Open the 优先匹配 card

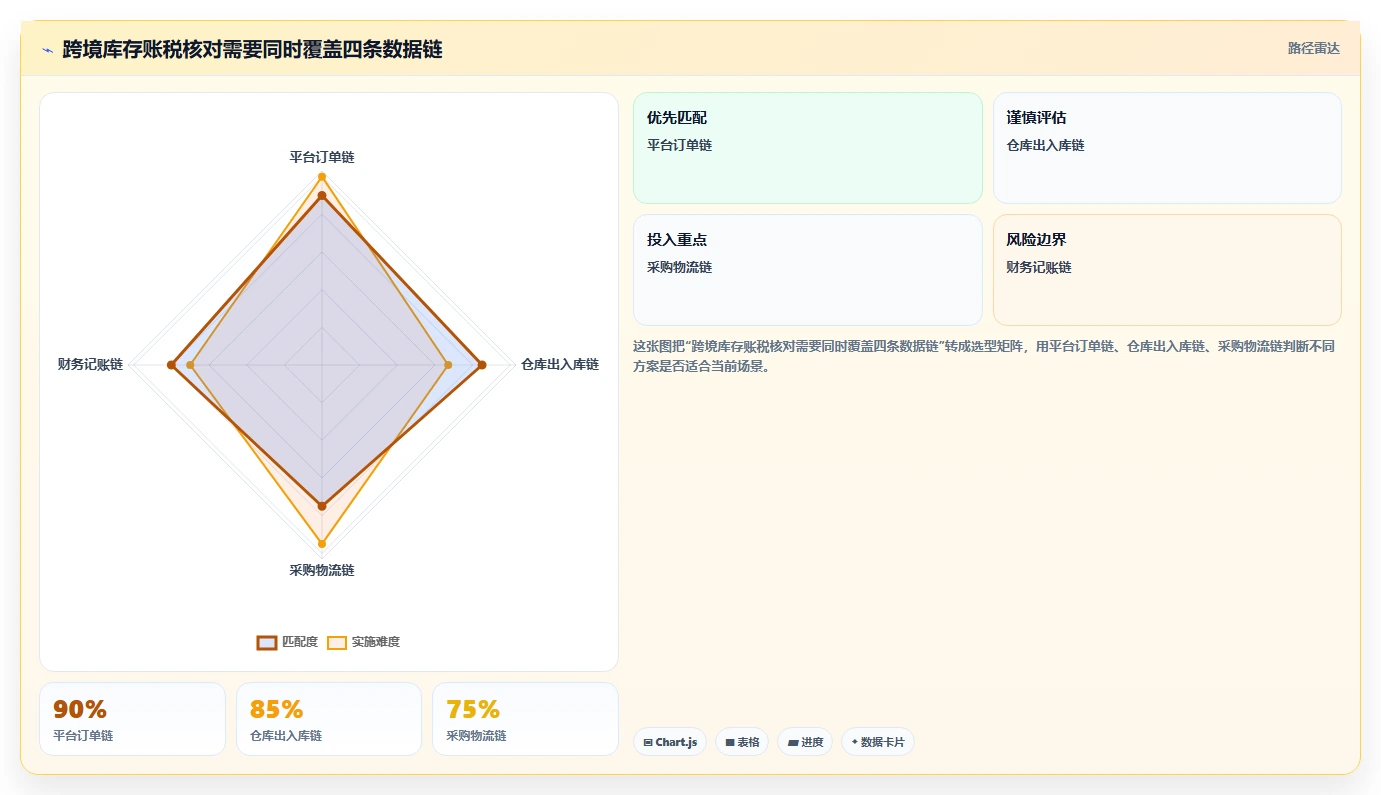point(808,148)
